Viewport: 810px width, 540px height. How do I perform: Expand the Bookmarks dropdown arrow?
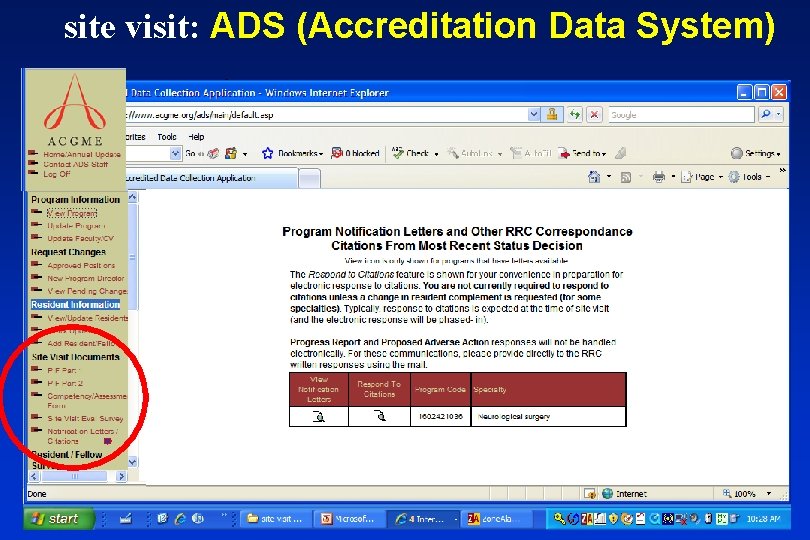(x=321, y=154)
